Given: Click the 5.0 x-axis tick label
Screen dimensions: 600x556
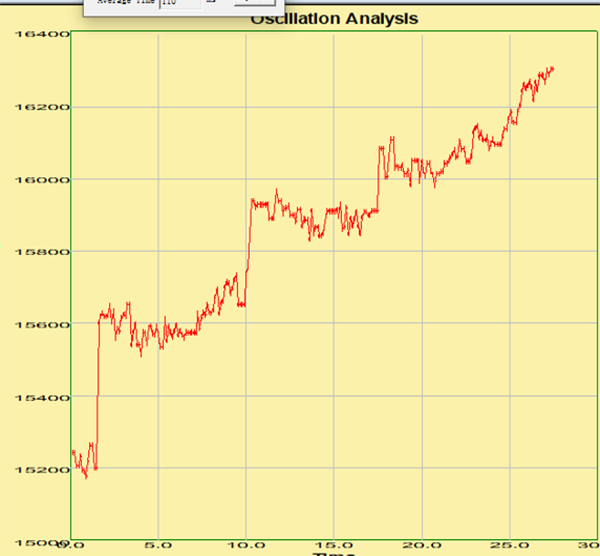Looking at the screenshot, I should (158, 546).
